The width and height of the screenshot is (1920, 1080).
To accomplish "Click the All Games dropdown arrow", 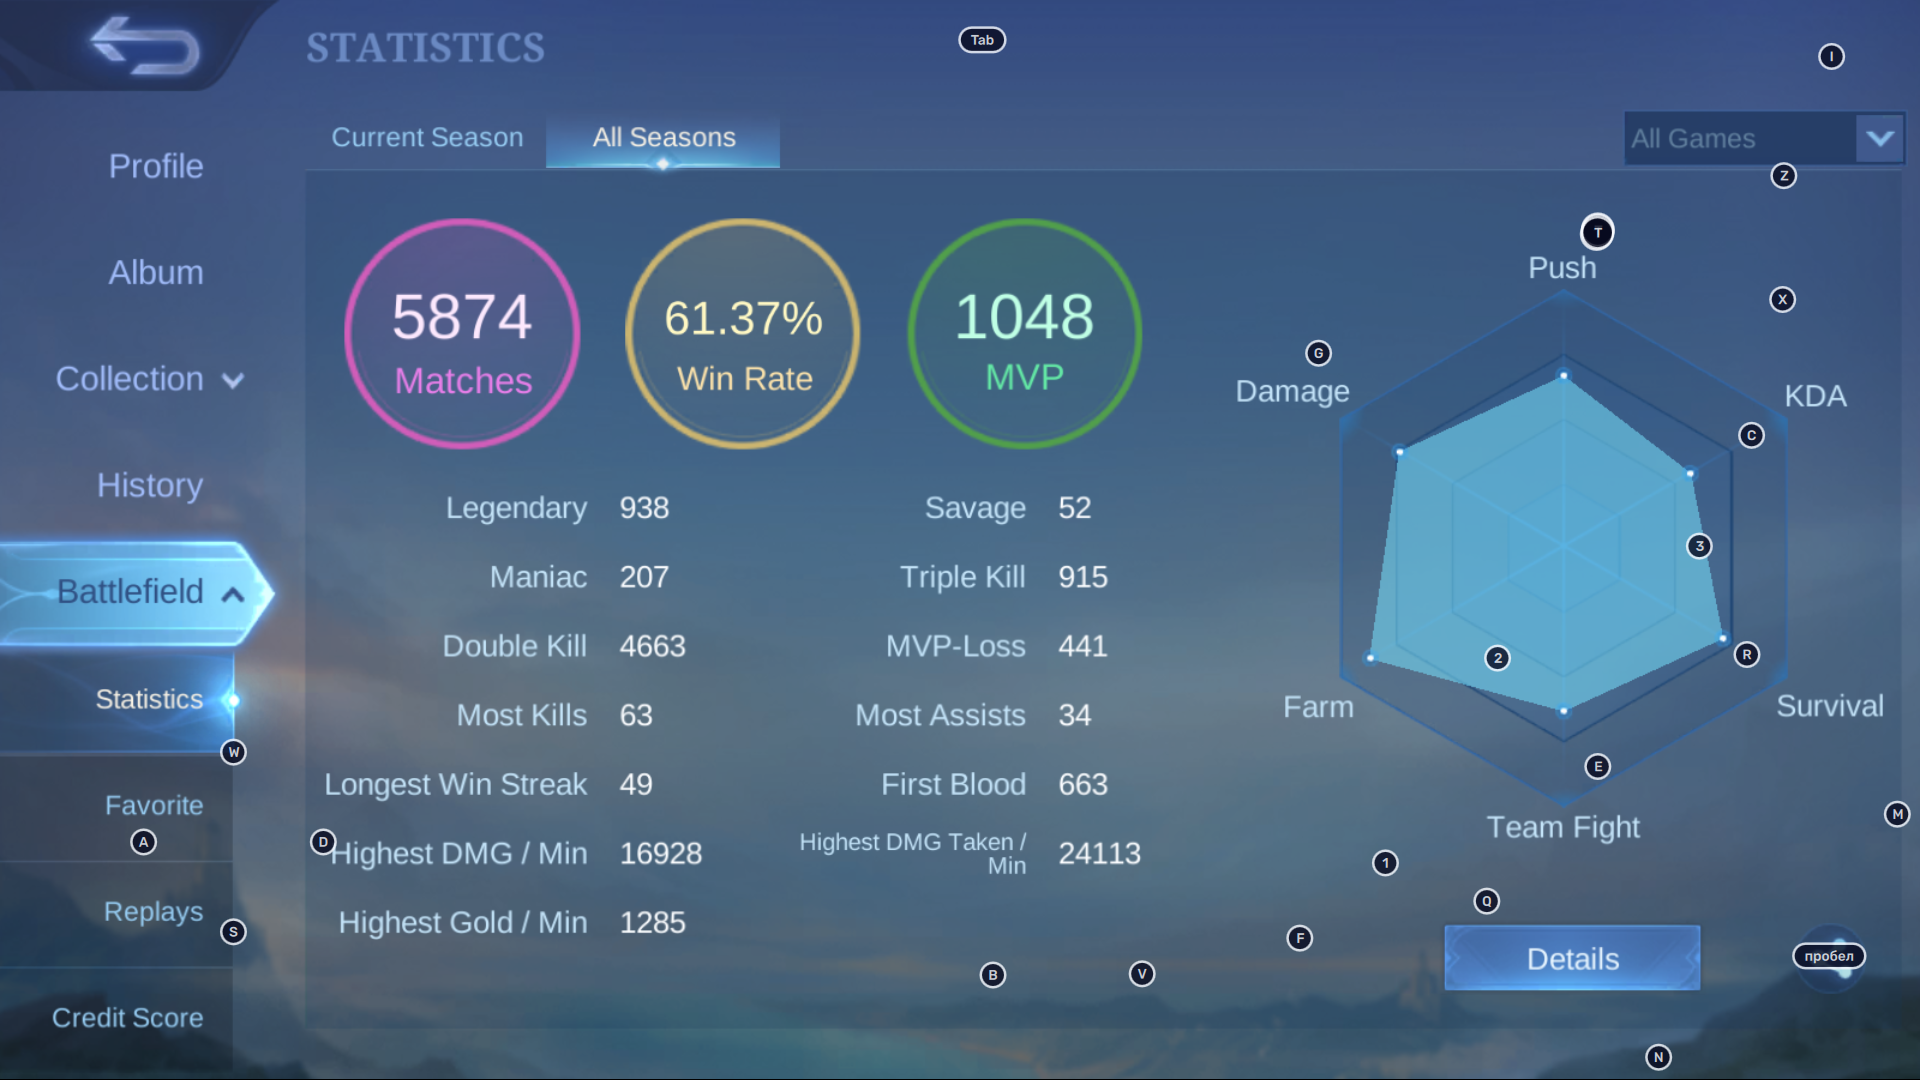I will pyautogui.click(x=1880, y=138).
